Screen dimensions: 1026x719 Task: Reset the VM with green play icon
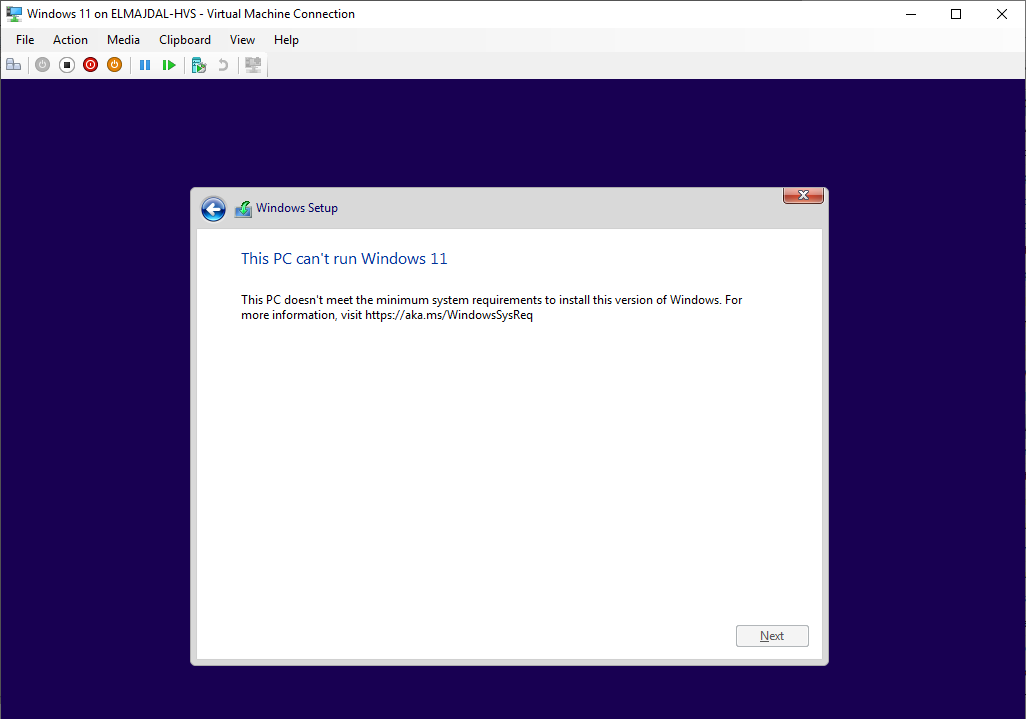pos(169,65)
